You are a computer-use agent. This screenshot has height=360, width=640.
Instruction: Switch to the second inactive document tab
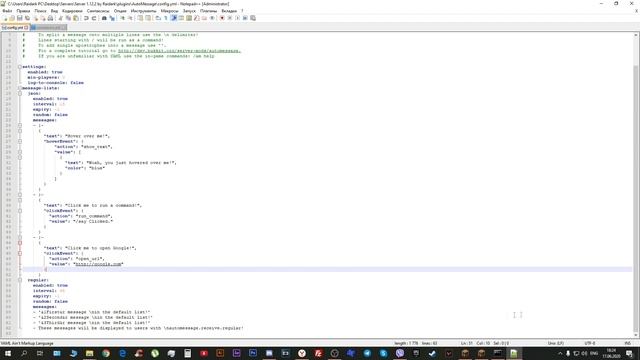tap(48, 27)
